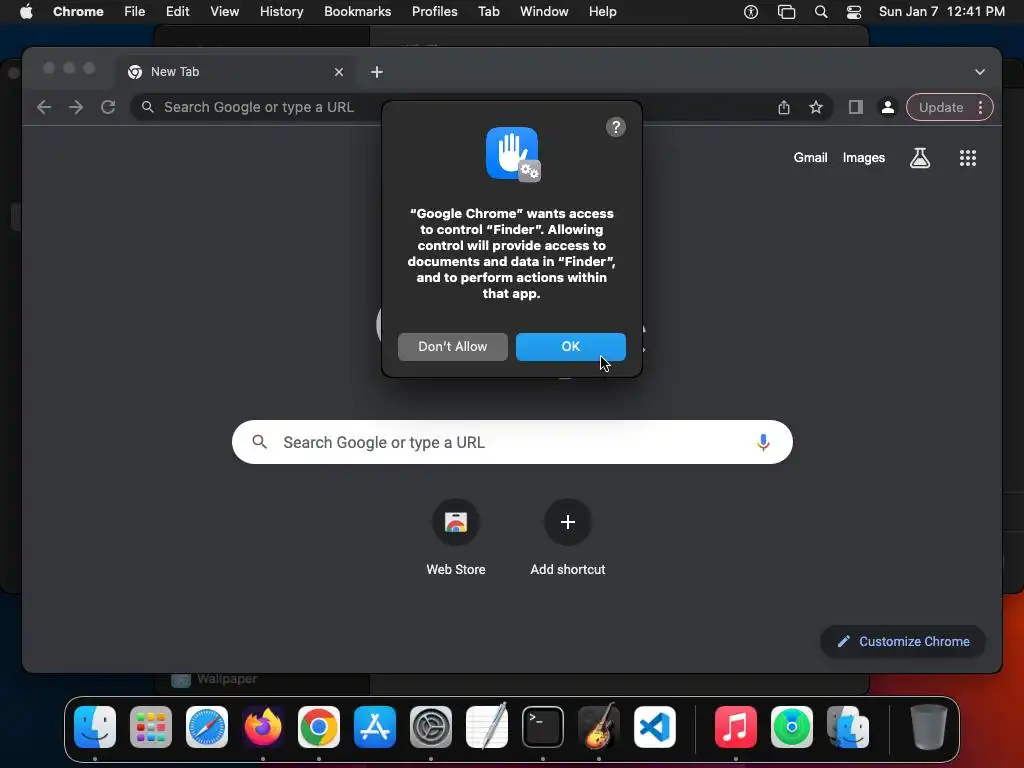Image resolution: width=1024 pixels, height=768 pixels.
Task: Launch Firefox from the Dock
Action: (x=263, y=727)
